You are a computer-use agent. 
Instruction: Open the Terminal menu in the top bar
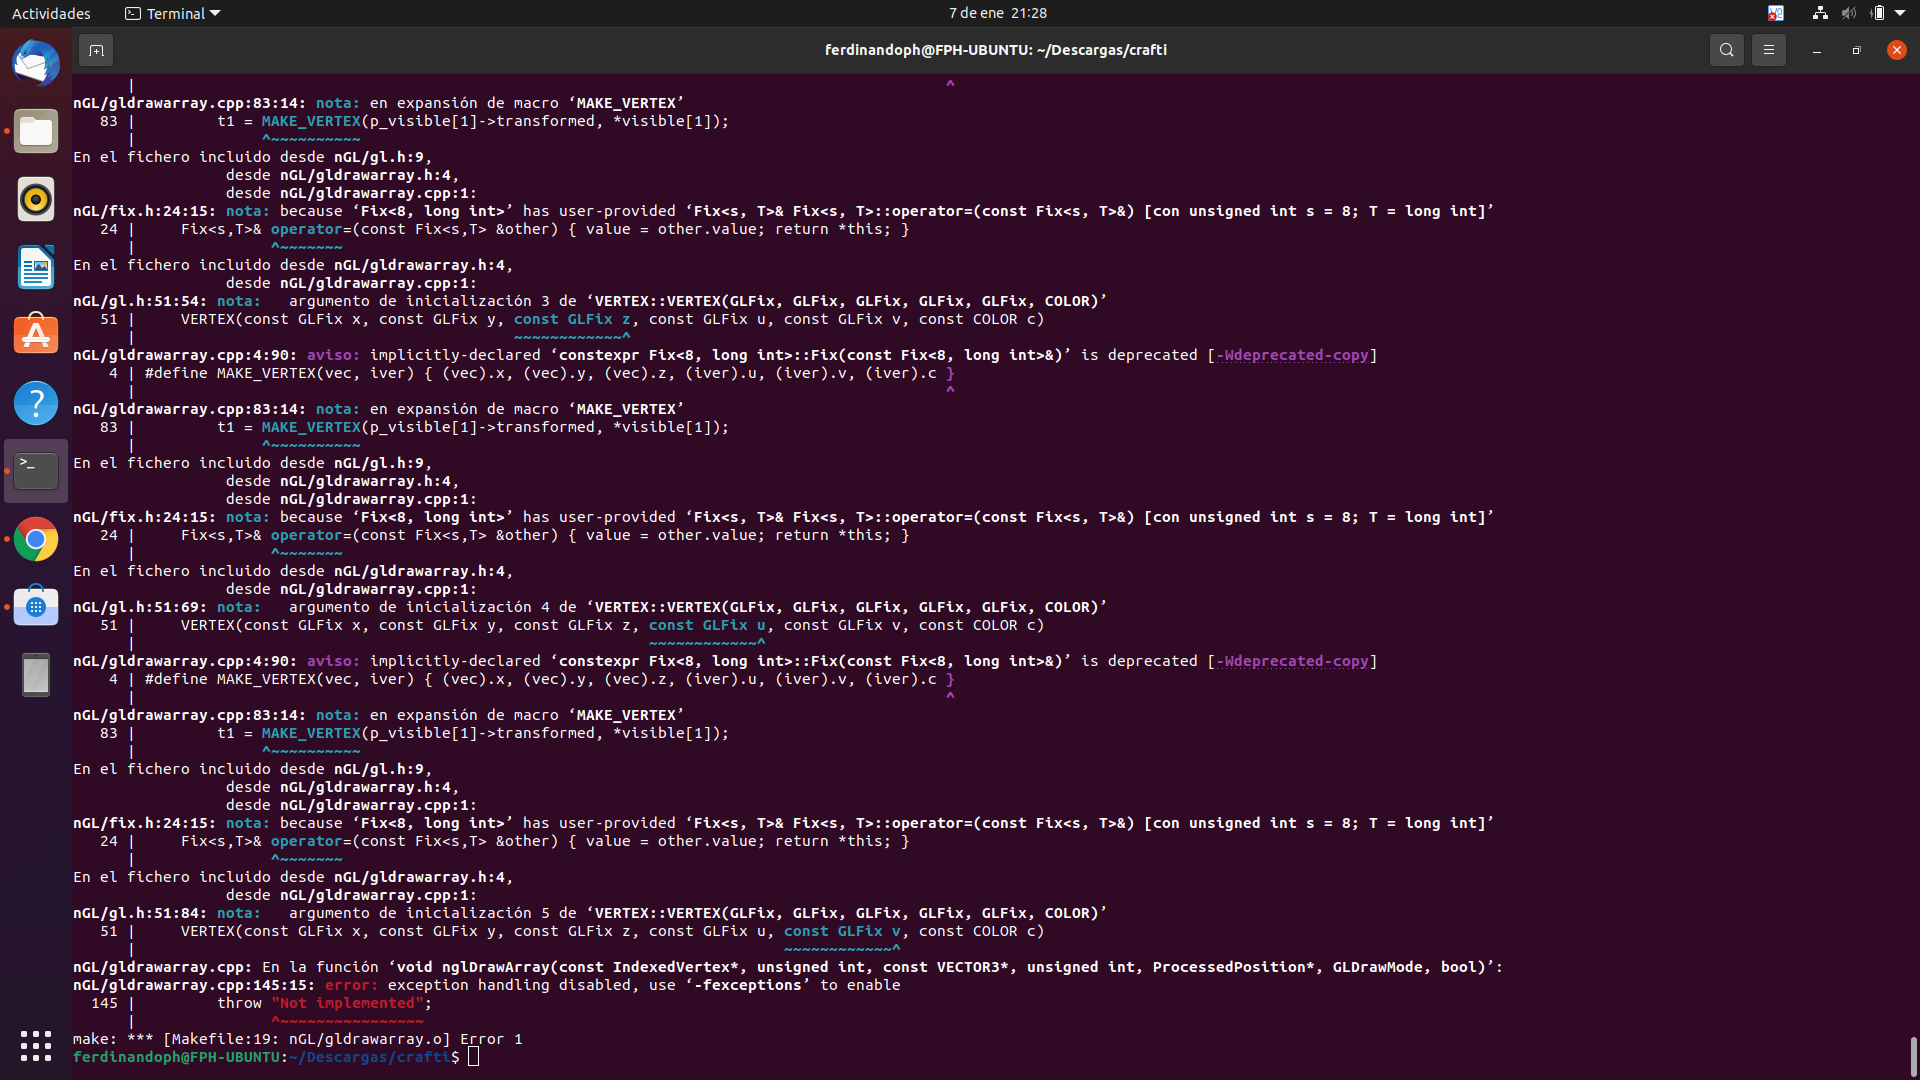(170, 13)
